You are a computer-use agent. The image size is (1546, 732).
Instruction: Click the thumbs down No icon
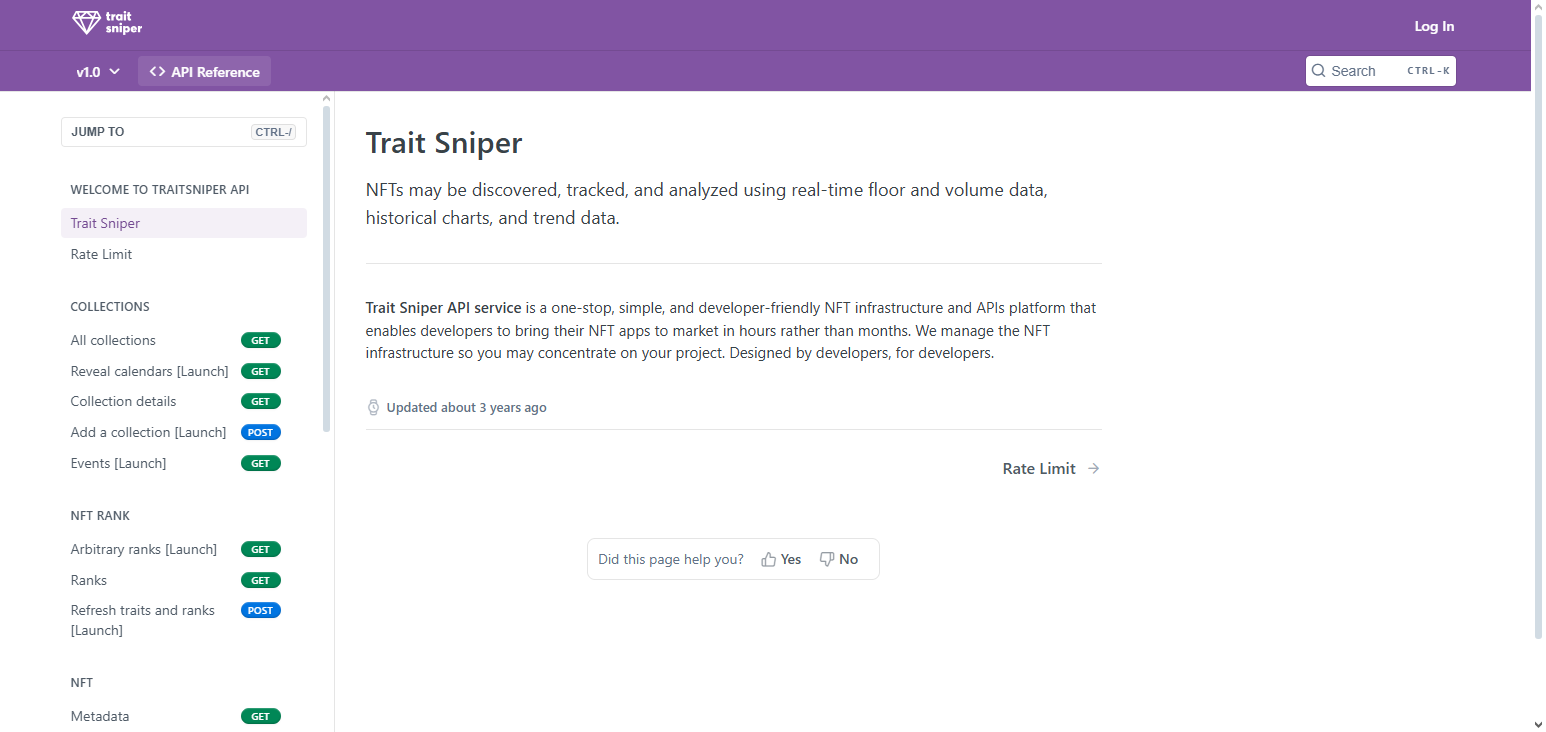click(x=827, y=560)
